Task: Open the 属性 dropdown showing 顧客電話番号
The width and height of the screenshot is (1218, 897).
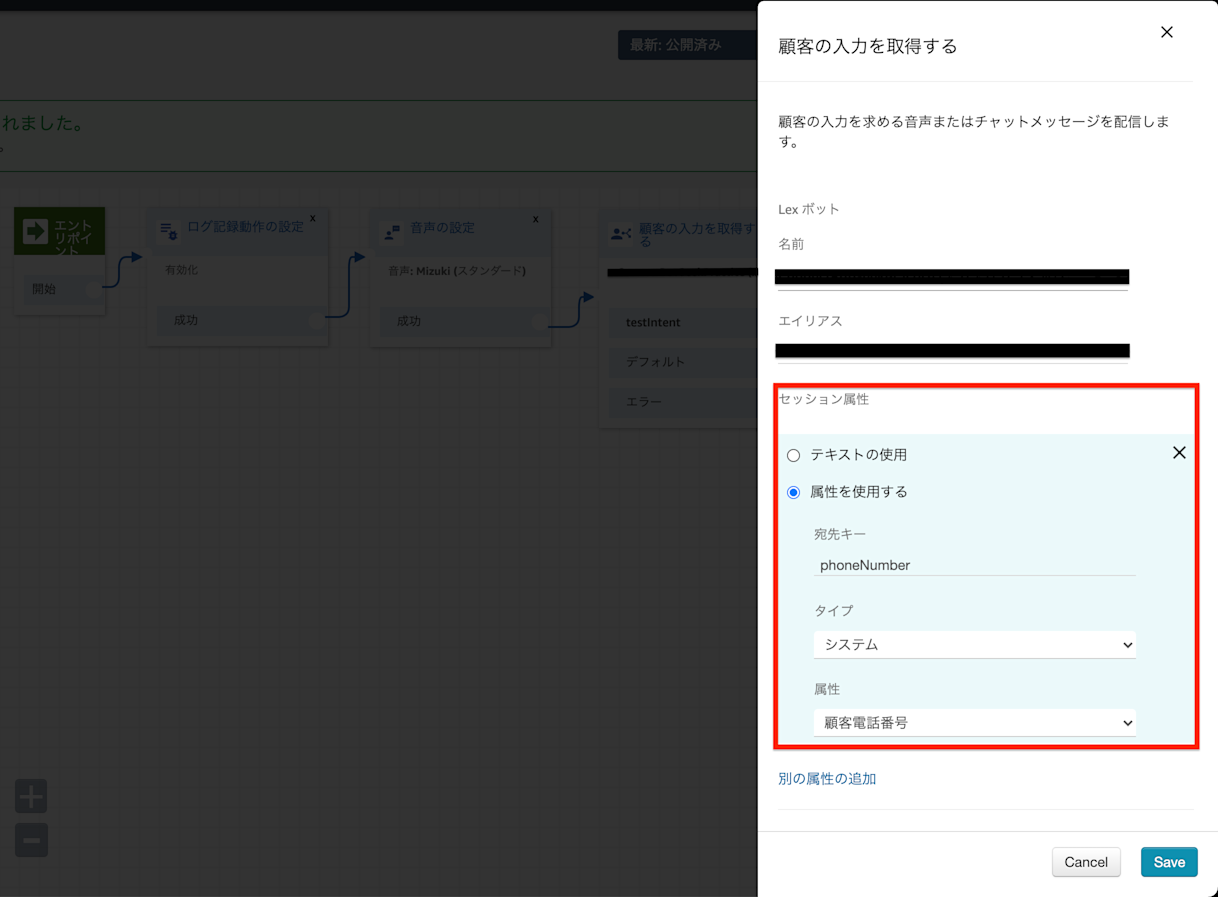Action: (x=974, y=722)
